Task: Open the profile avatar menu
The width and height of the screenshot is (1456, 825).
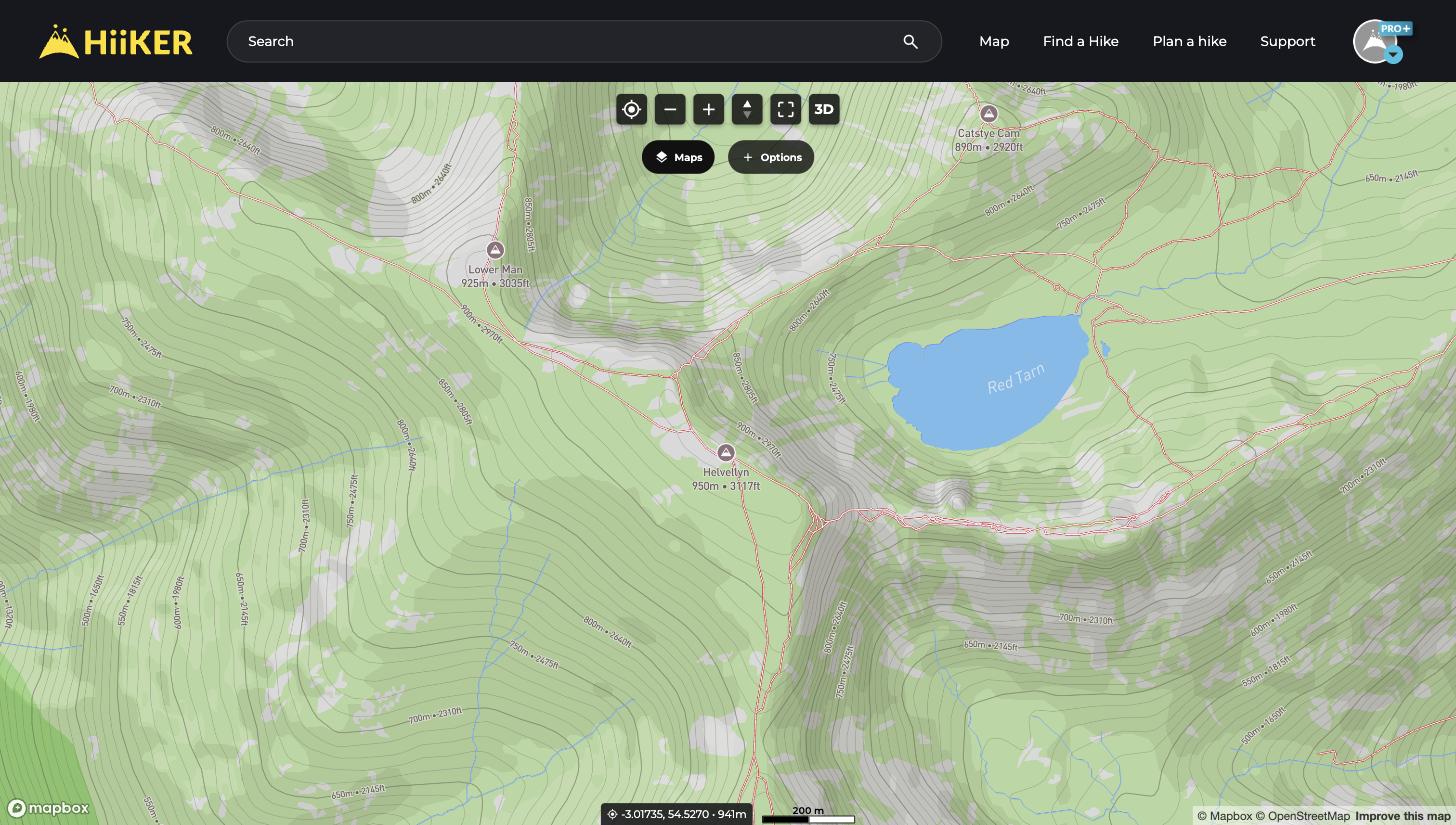Action: tap(1375, 42)
